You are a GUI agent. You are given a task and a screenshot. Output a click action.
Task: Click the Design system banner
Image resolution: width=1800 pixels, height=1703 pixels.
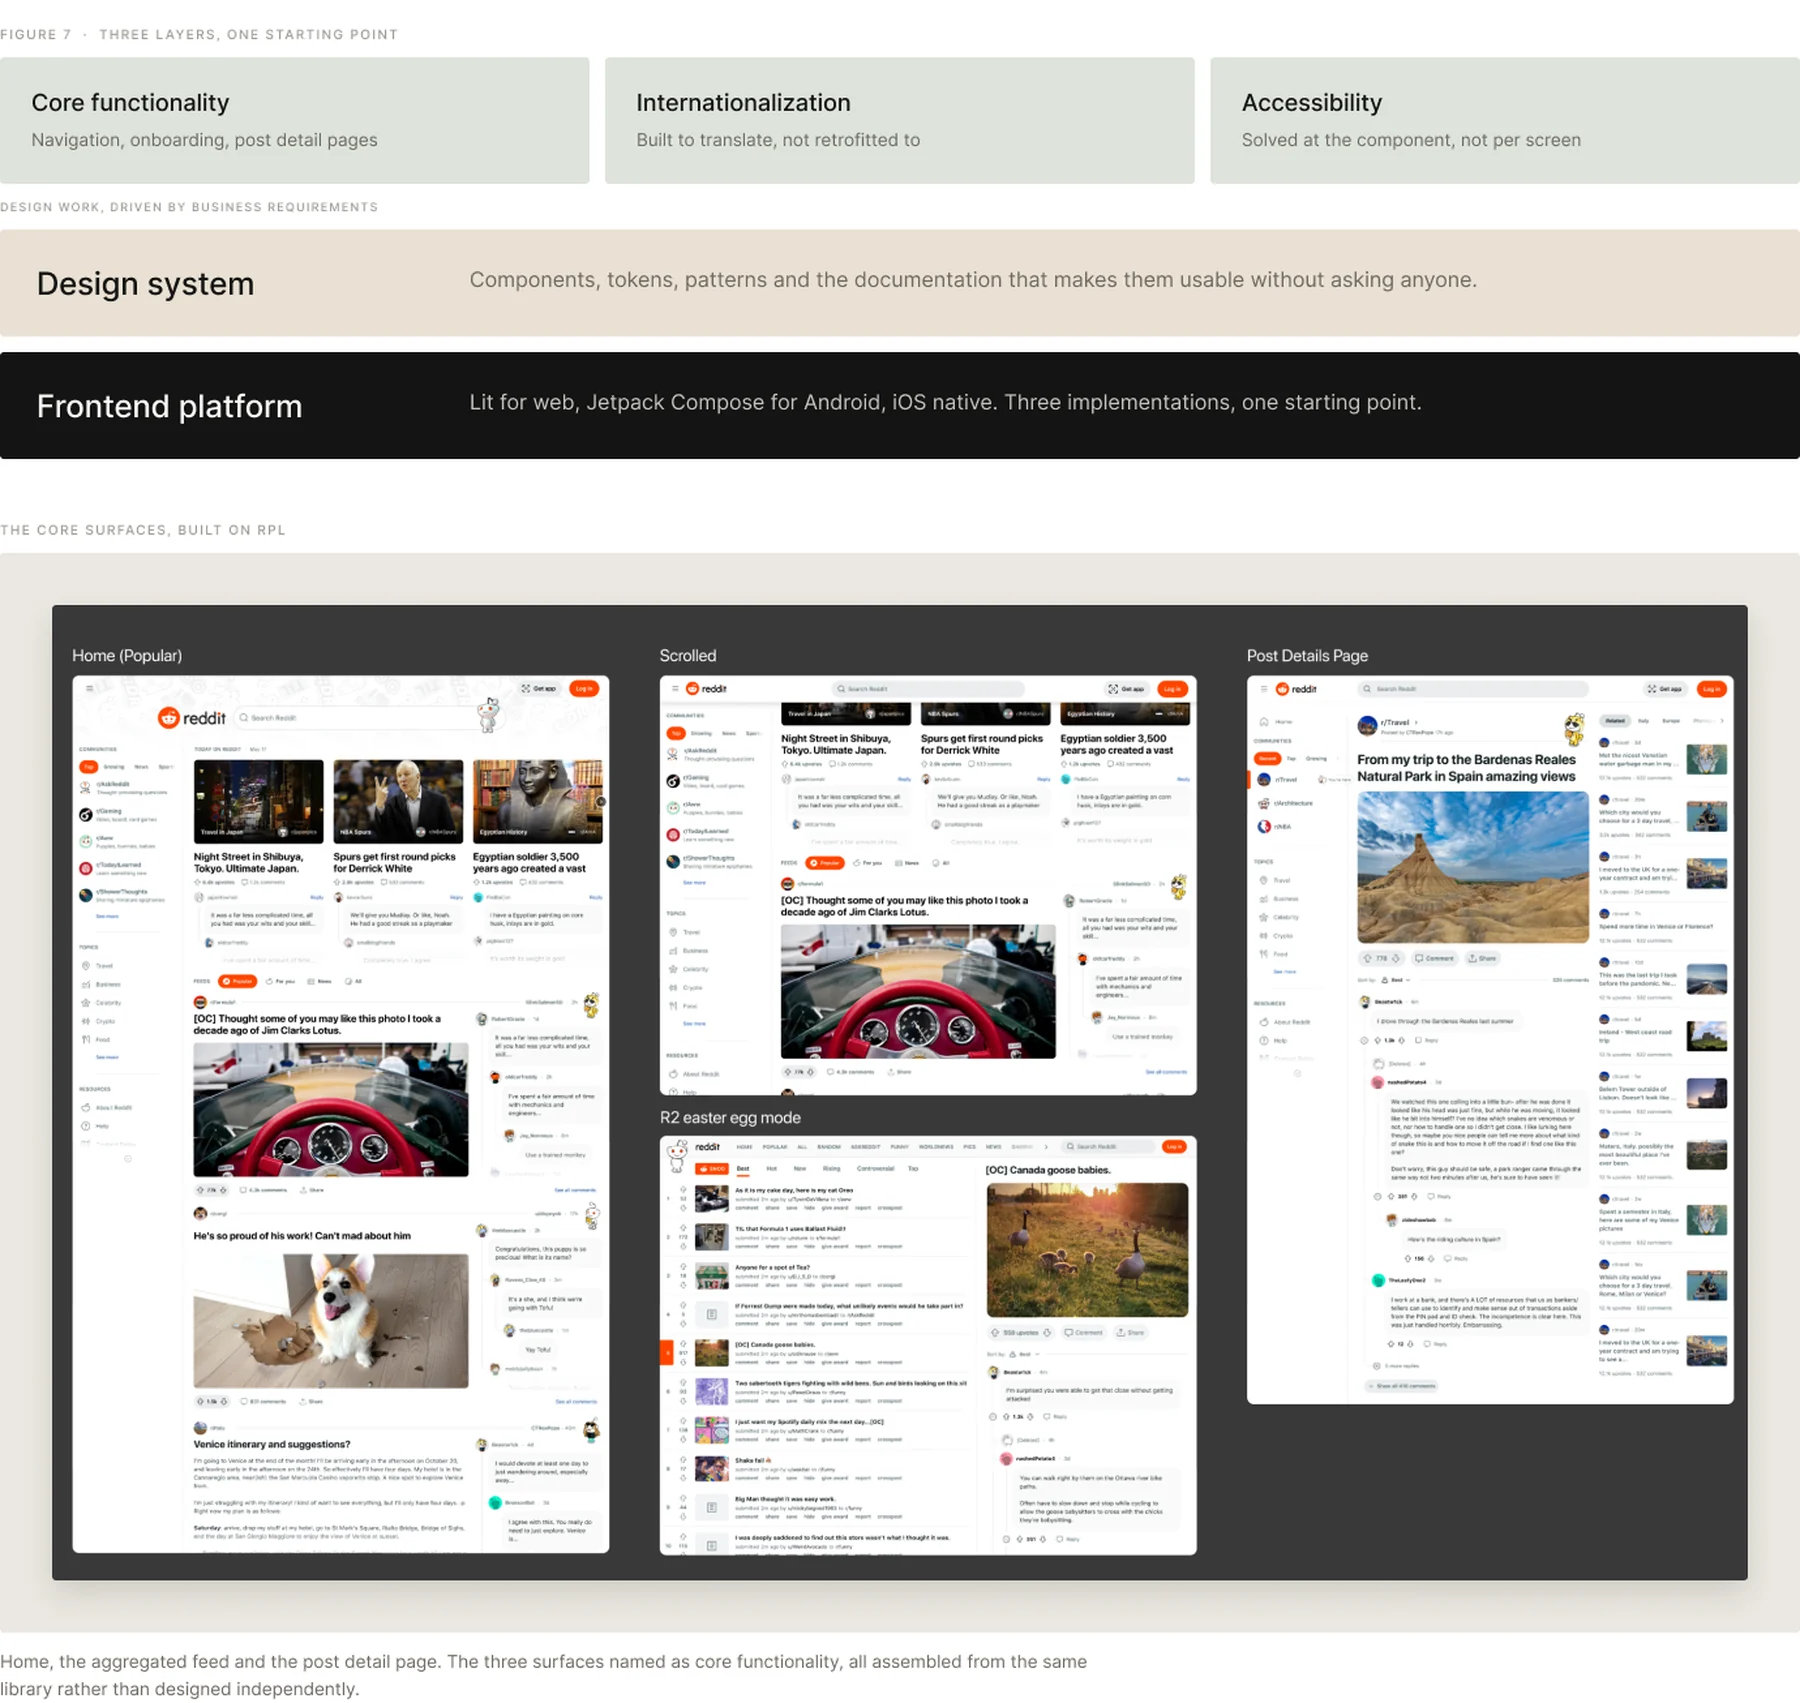point(900,283)
